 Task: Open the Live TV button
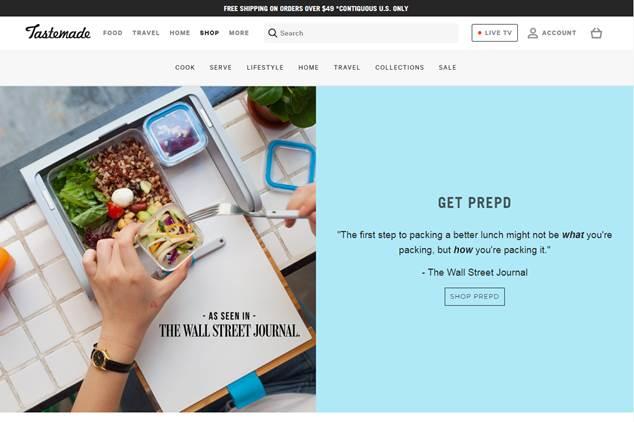[x=495, y=33]
